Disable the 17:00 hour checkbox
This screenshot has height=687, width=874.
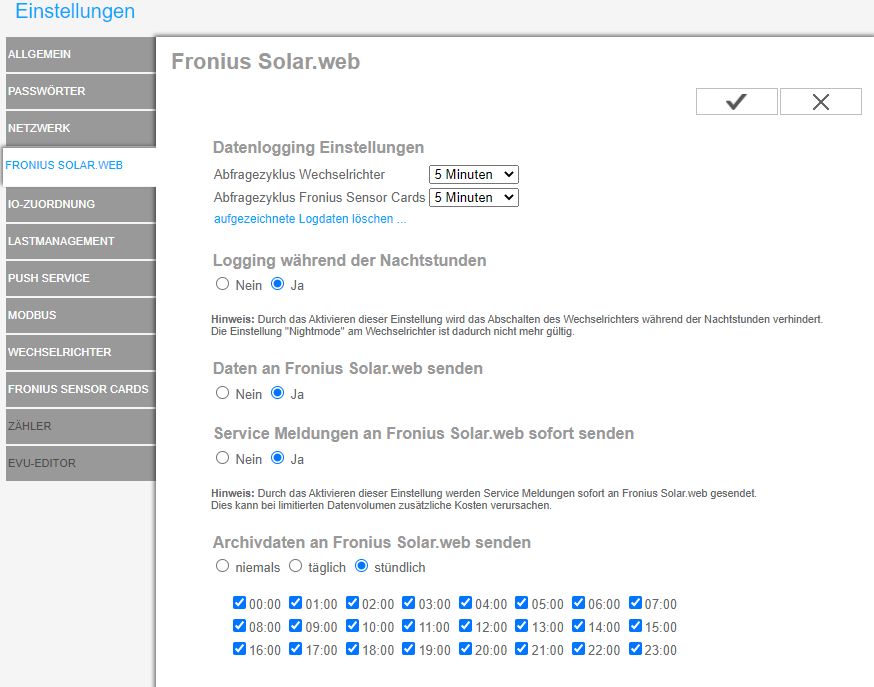[296, 649]
